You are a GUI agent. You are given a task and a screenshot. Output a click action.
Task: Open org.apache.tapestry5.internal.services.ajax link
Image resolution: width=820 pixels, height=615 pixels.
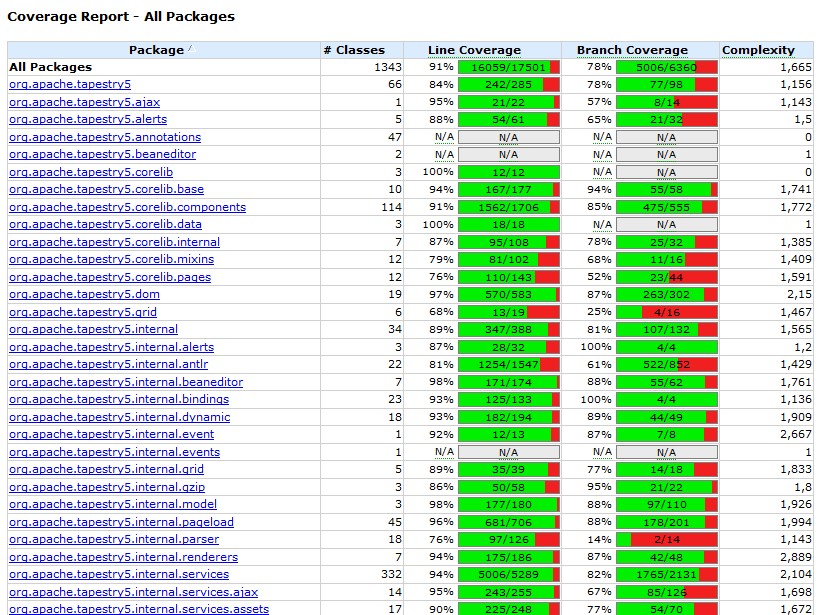(x=133, y=593)
